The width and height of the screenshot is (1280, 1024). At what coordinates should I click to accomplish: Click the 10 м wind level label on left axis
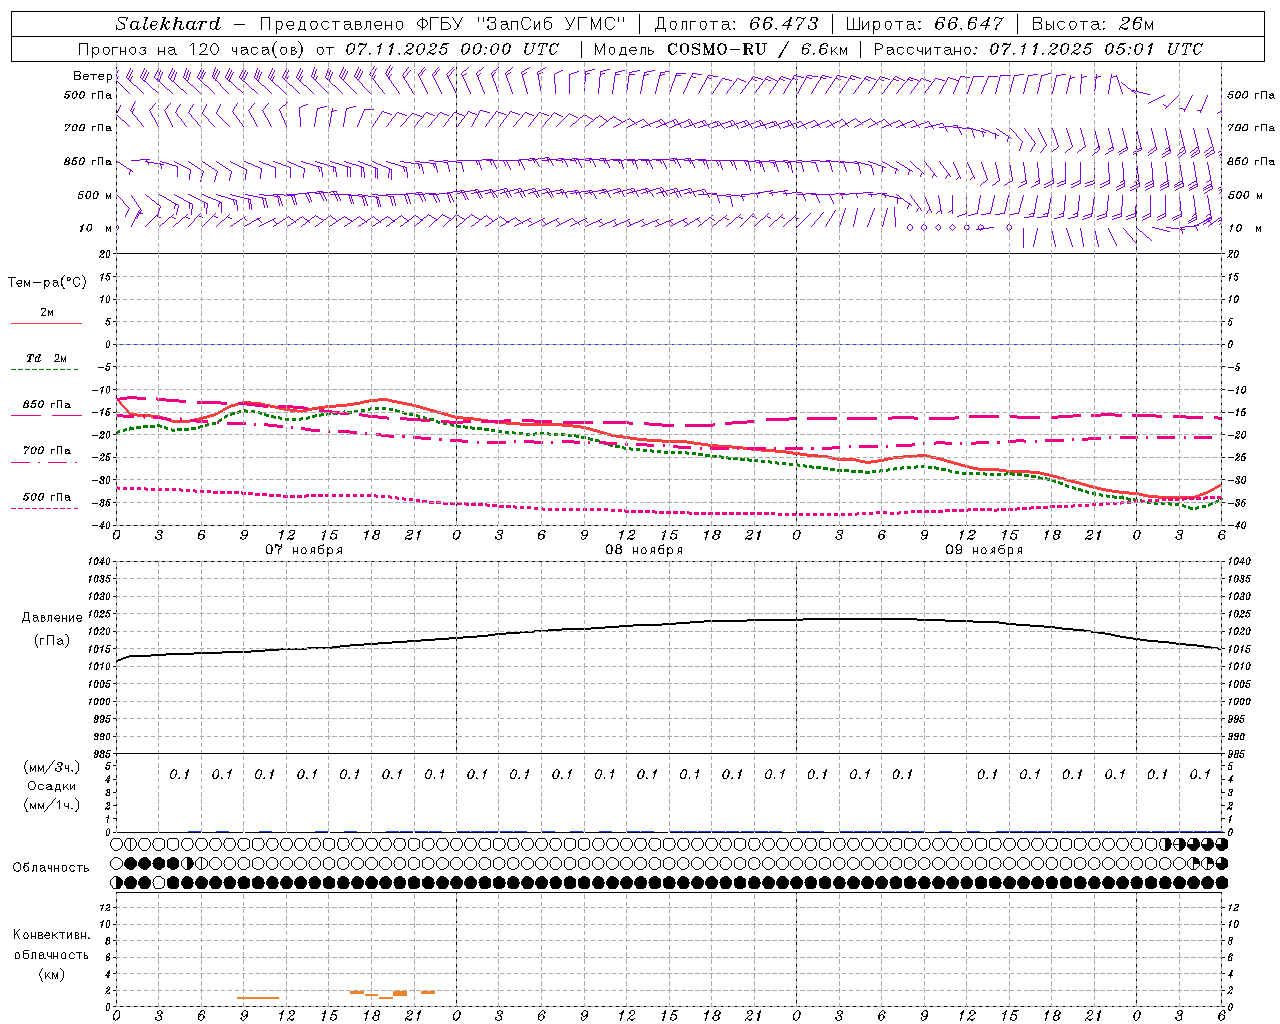(95, 228)
